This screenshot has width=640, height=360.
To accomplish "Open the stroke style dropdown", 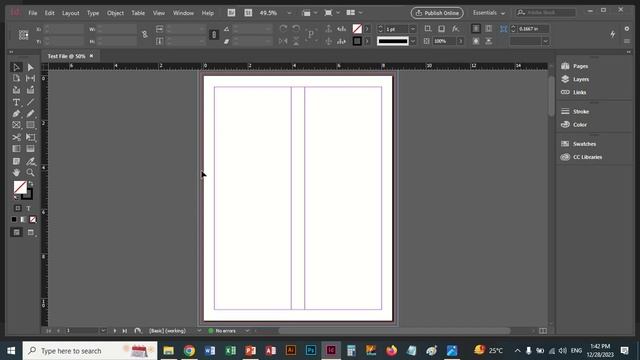I will [x=413, y=41].
